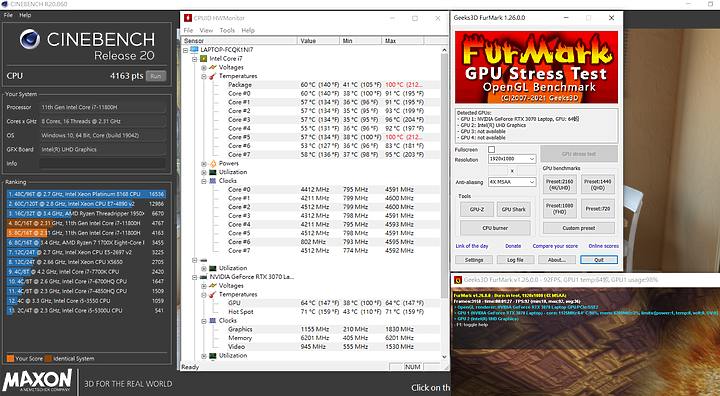
Task: Click the Run button next to CPU score
Action: 156,76
